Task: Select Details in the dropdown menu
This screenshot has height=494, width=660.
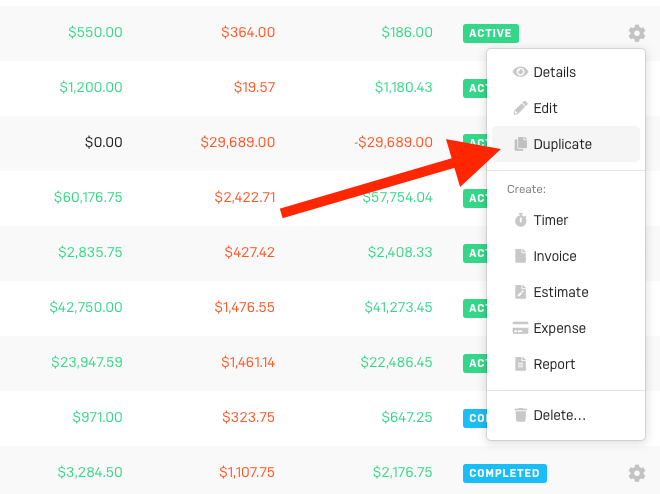Action: coord(554,72)
